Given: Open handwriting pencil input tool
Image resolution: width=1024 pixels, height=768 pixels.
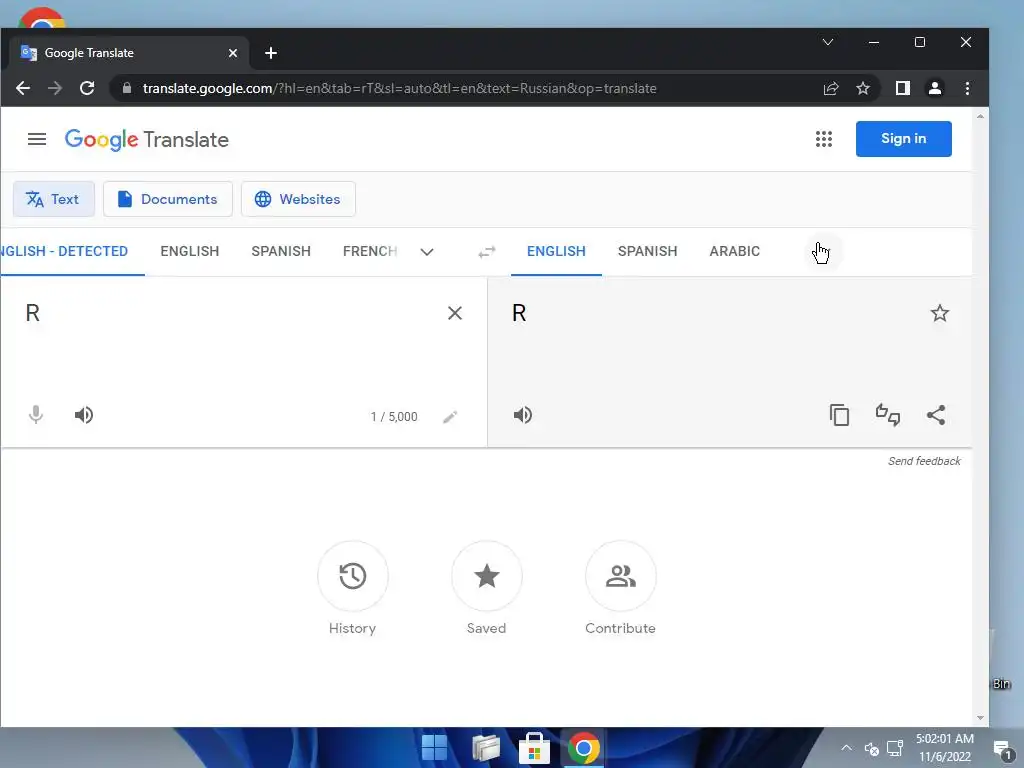Looking at the screenshot, I should pos(450,417).
